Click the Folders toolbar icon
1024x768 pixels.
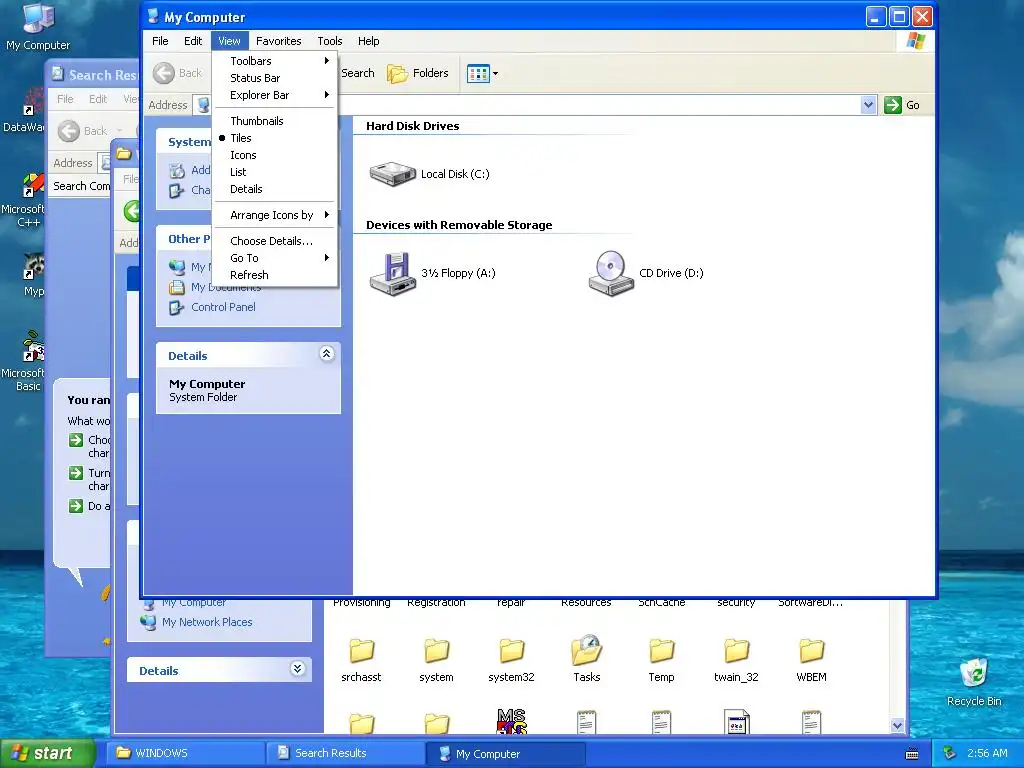pyautogui.click(x=397, y=74)
